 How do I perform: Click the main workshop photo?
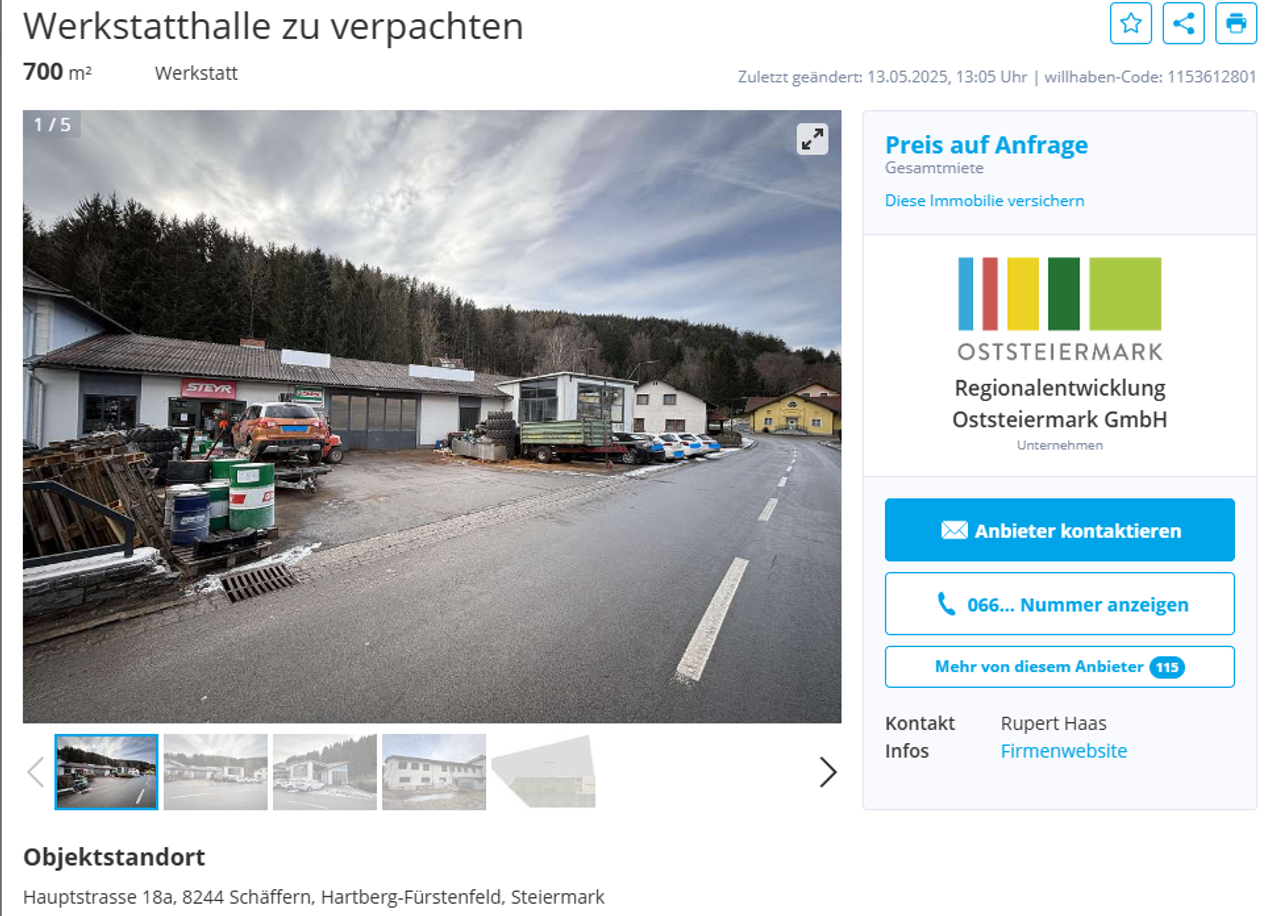(432, 416)
